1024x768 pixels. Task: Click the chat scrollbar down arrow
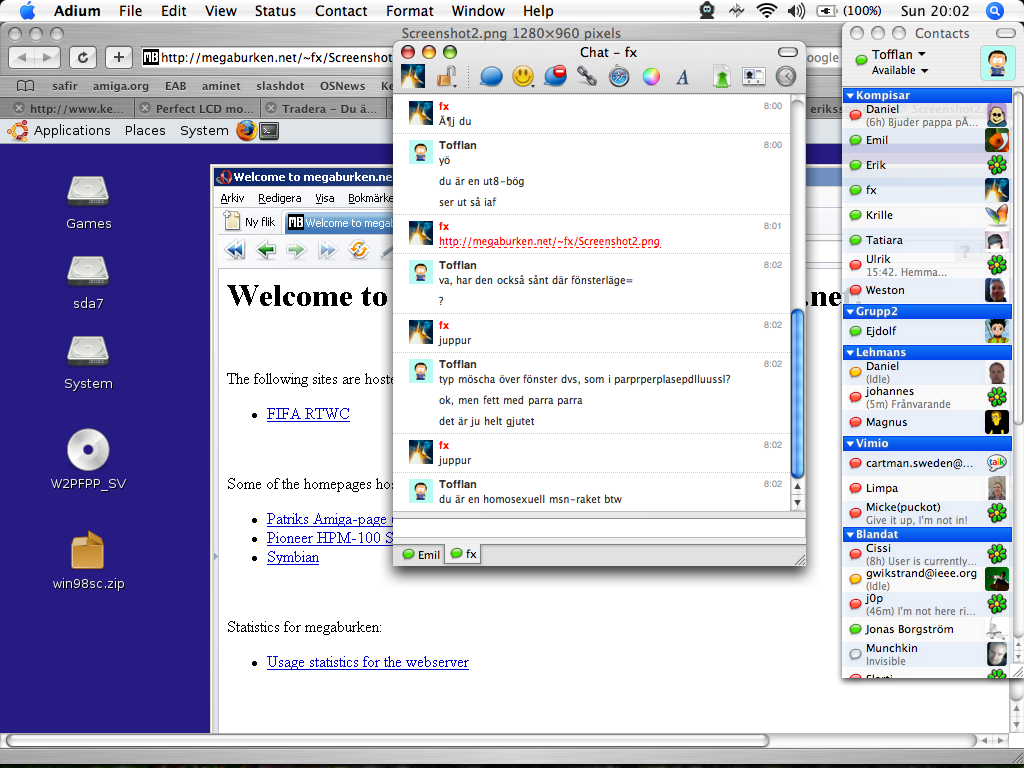click(797, 503)
